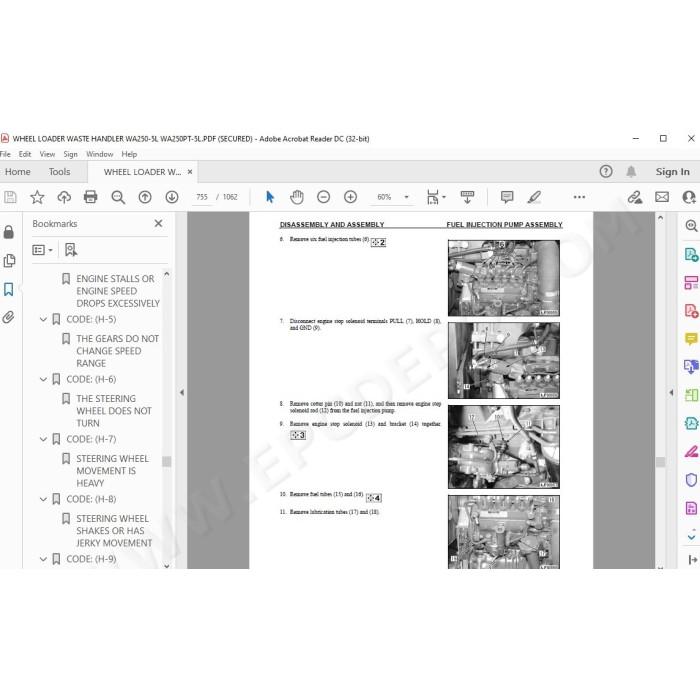Viewport: 700px width, 700px height.
Task: Choose the Selection arrow tool
Action: 270,197
